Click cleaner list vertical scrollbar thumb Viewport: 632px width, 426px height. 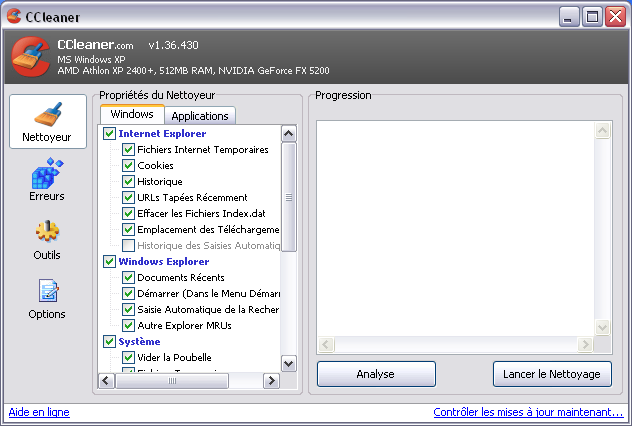[x=289, y=197]
